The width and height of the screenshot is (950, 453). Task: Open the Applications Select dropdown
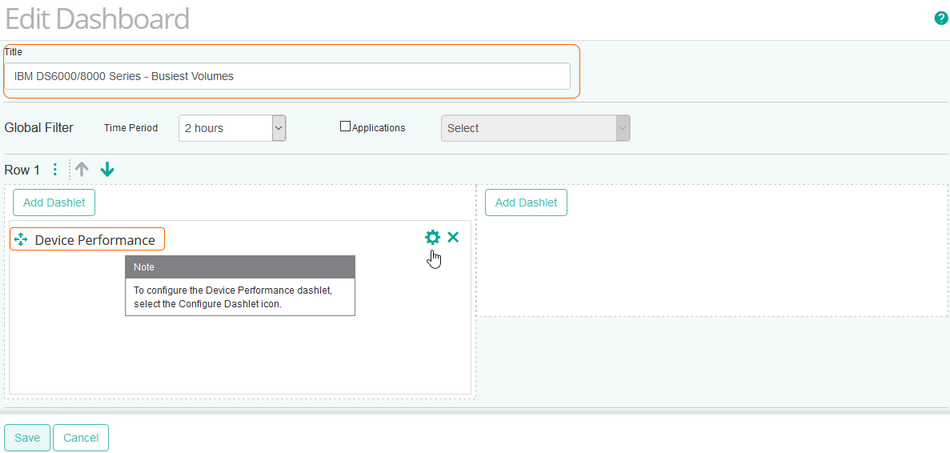coord(535,128)
